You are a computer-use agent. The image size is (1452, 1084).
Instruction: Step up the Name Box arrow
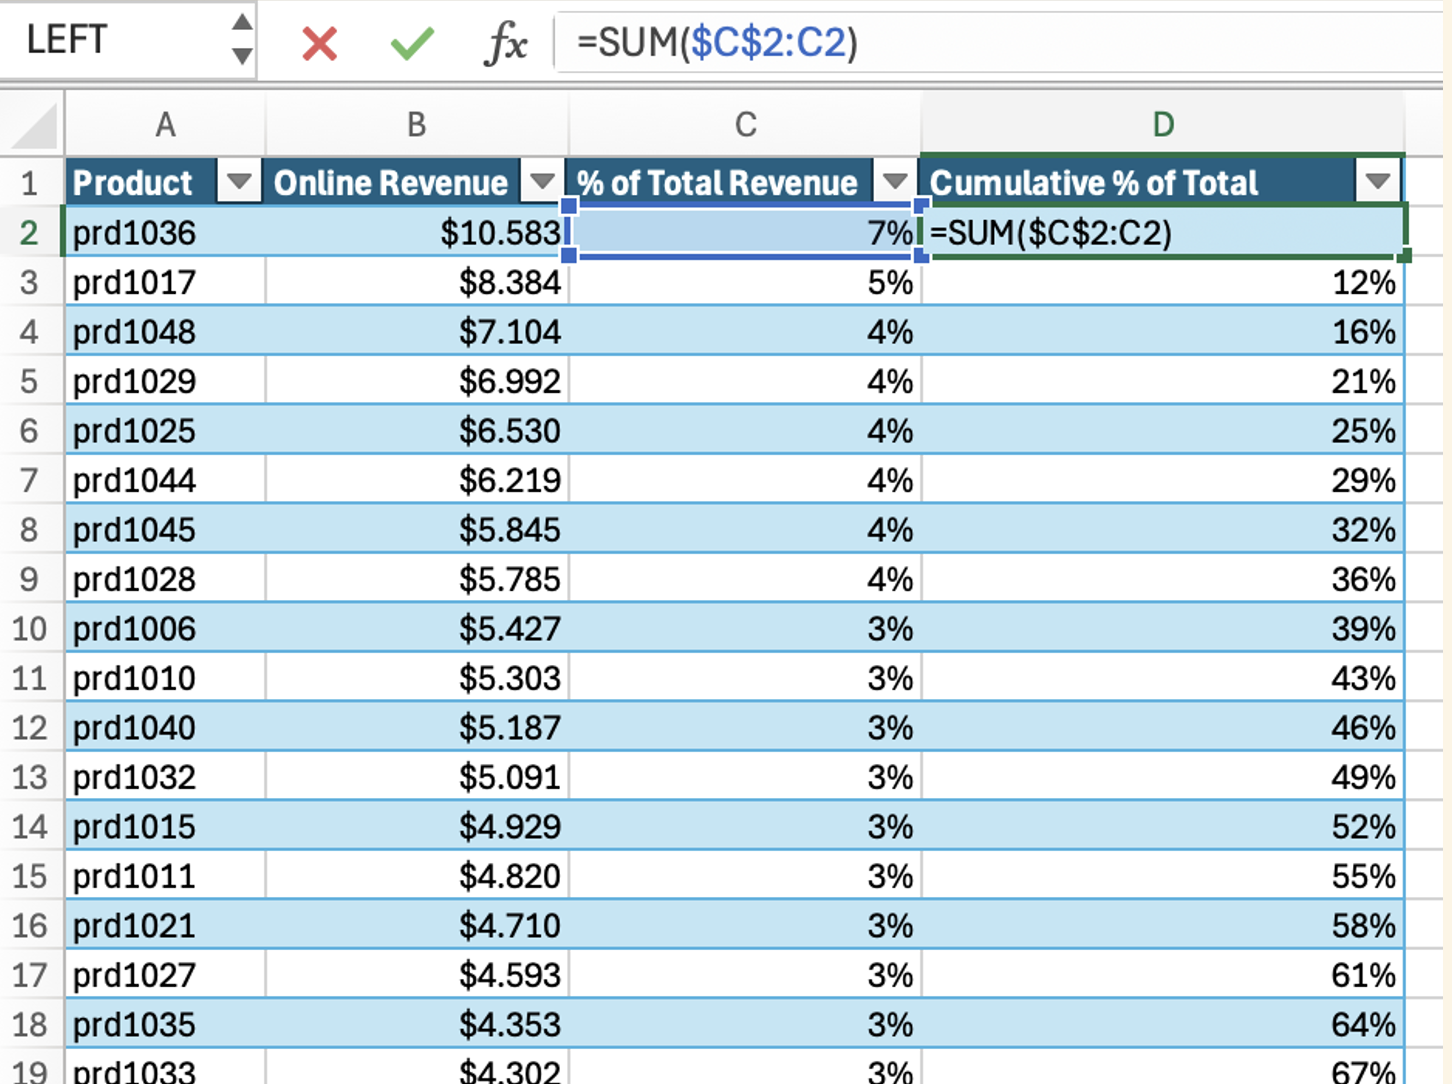coord(242,22)
